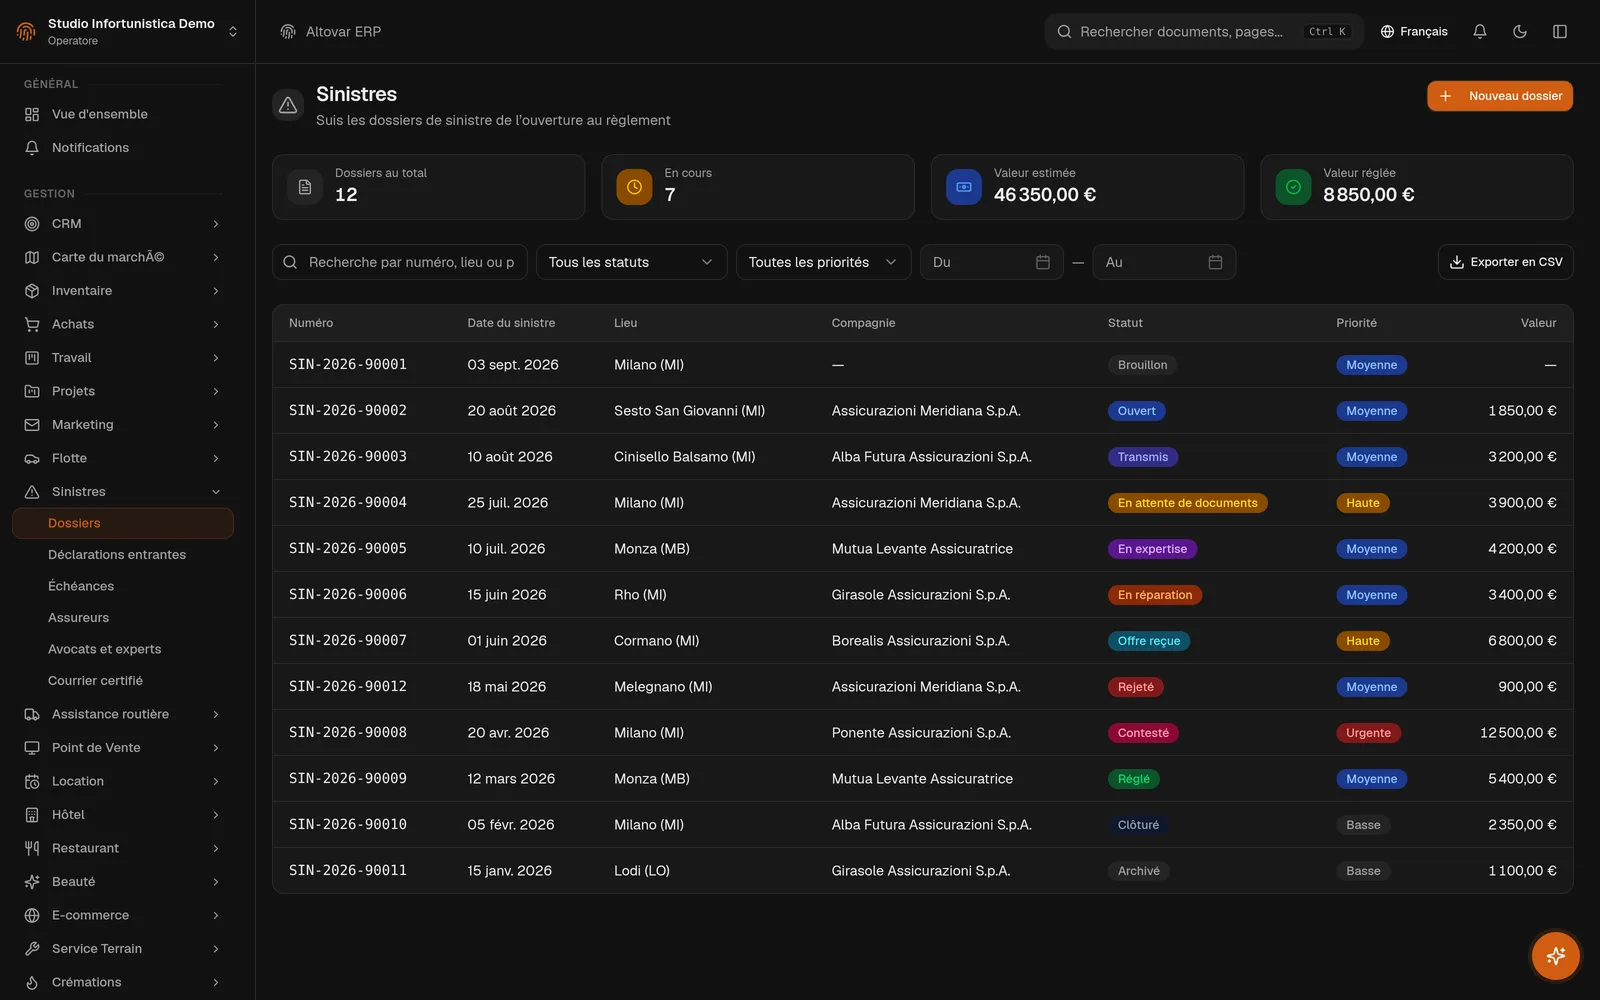Expand the Beauté menu chevron
Screen dimensions: 1600x1000
(216, 882)
